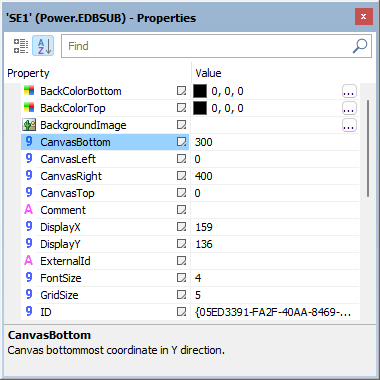
Task: Open ellipsis editor for BackColorTop
Action: (x=349, y=108)
